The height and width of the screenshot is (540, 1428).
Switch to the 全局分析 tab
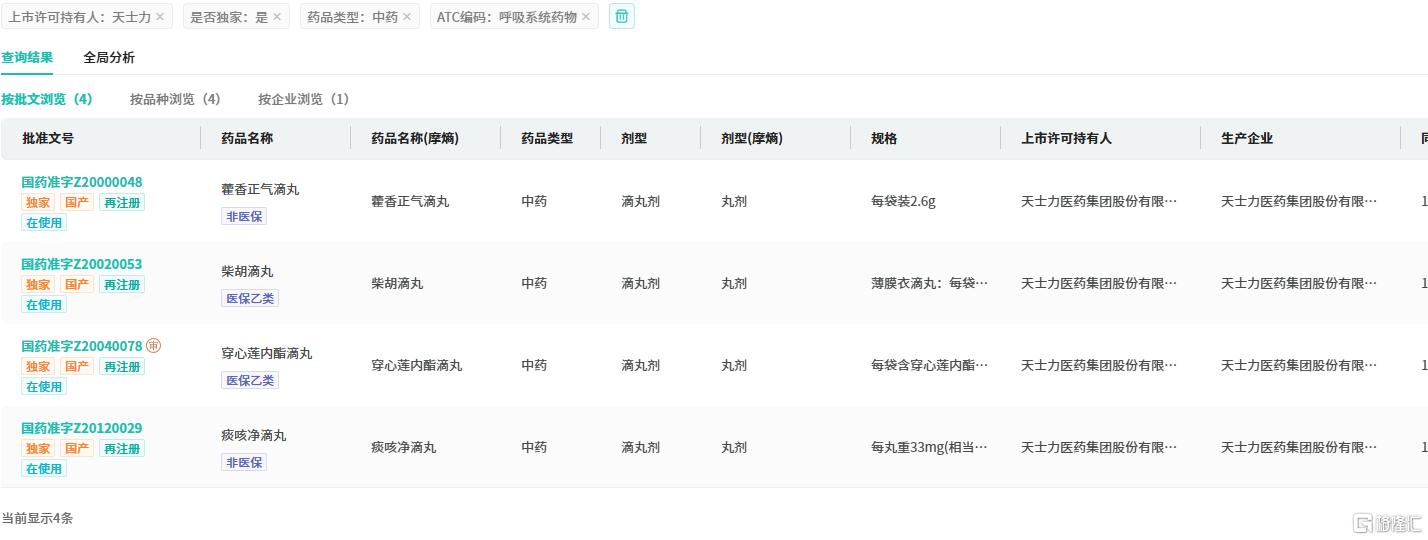point(109,58)
